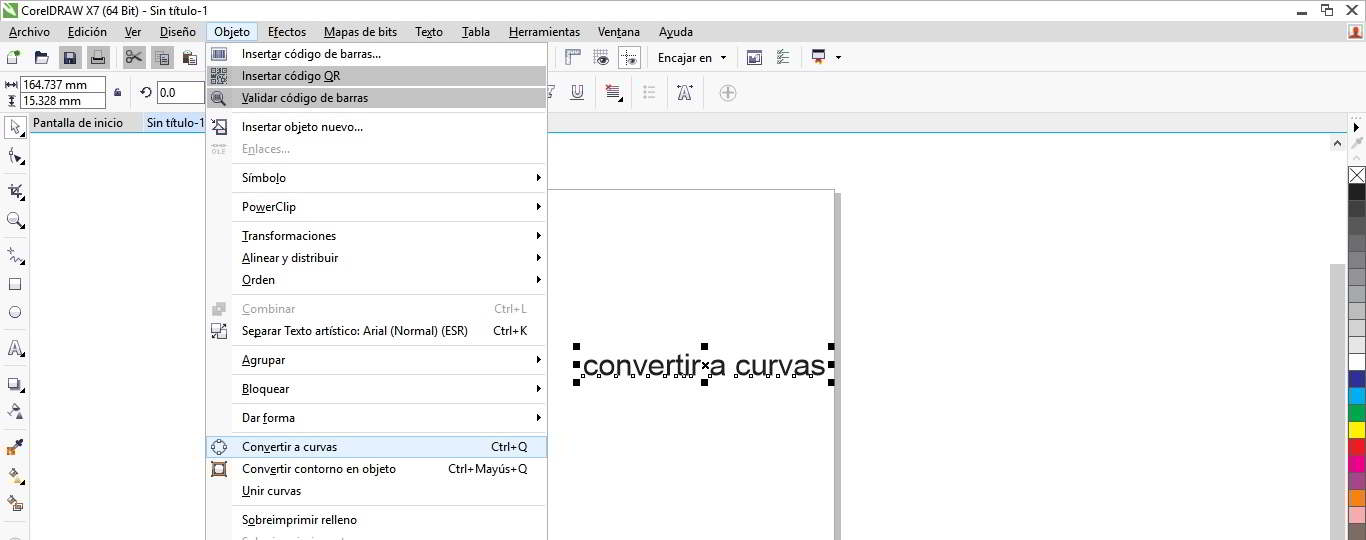Select the Drop Shadow tool
Image resolution: width=1366 pixels, height=540 pixels.
tap(15, 384)
